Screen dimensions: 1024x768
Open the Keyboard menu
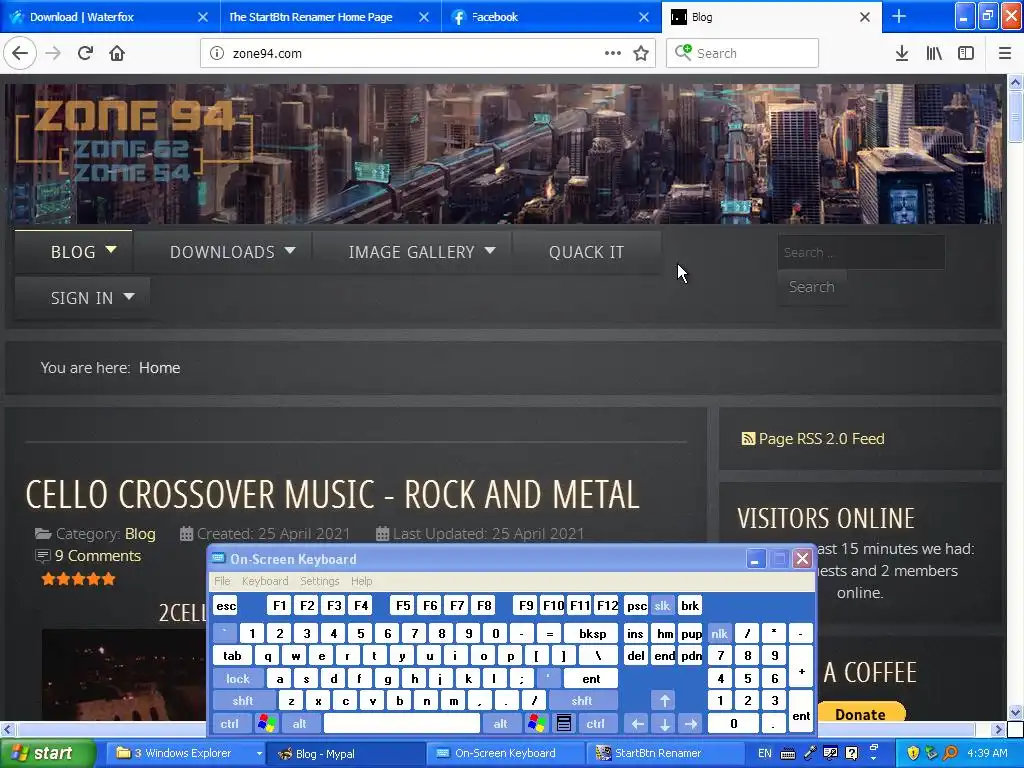click(x=264, y=581)
